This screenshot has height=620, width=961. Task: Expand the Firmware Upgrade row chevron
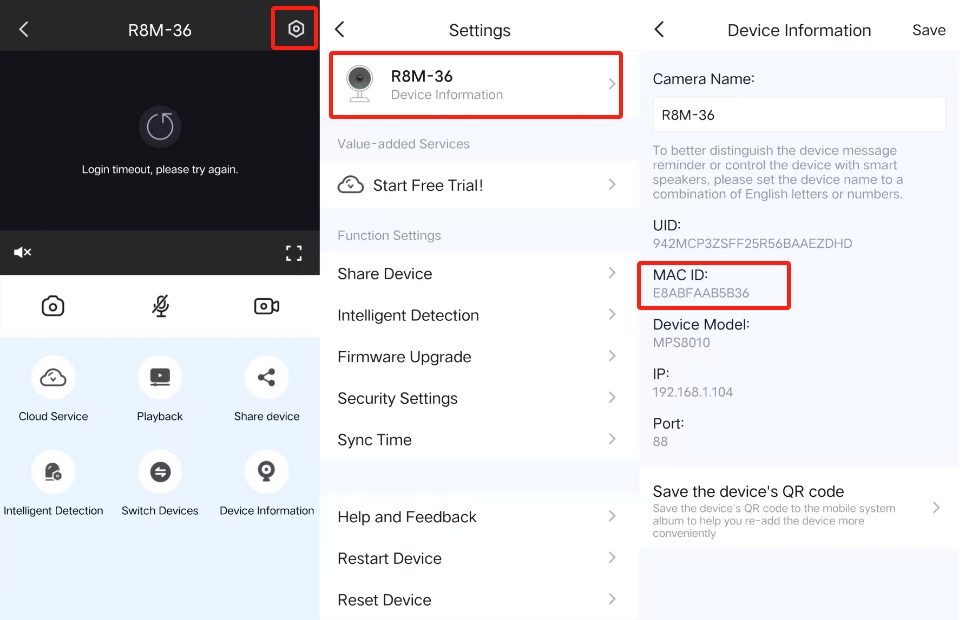point(612,356)
